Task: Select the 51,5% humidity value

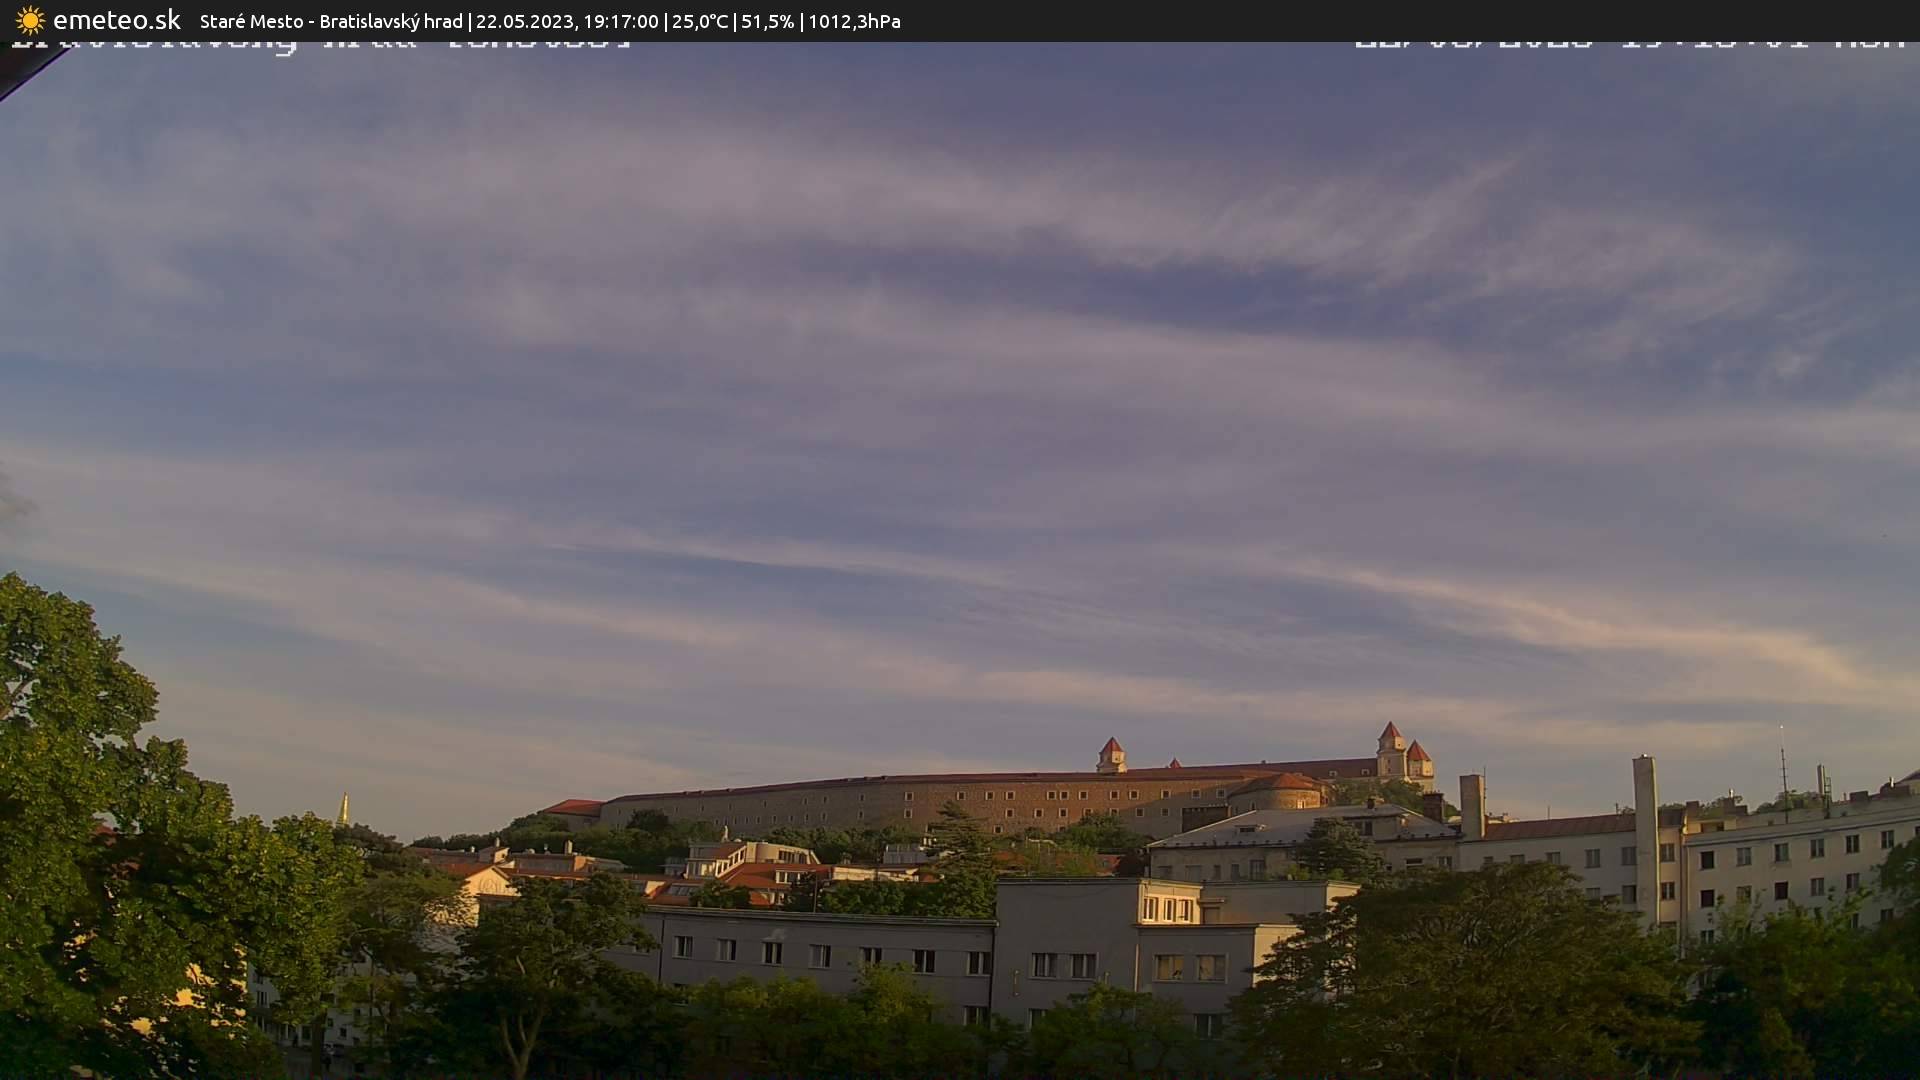Action: 770,21
